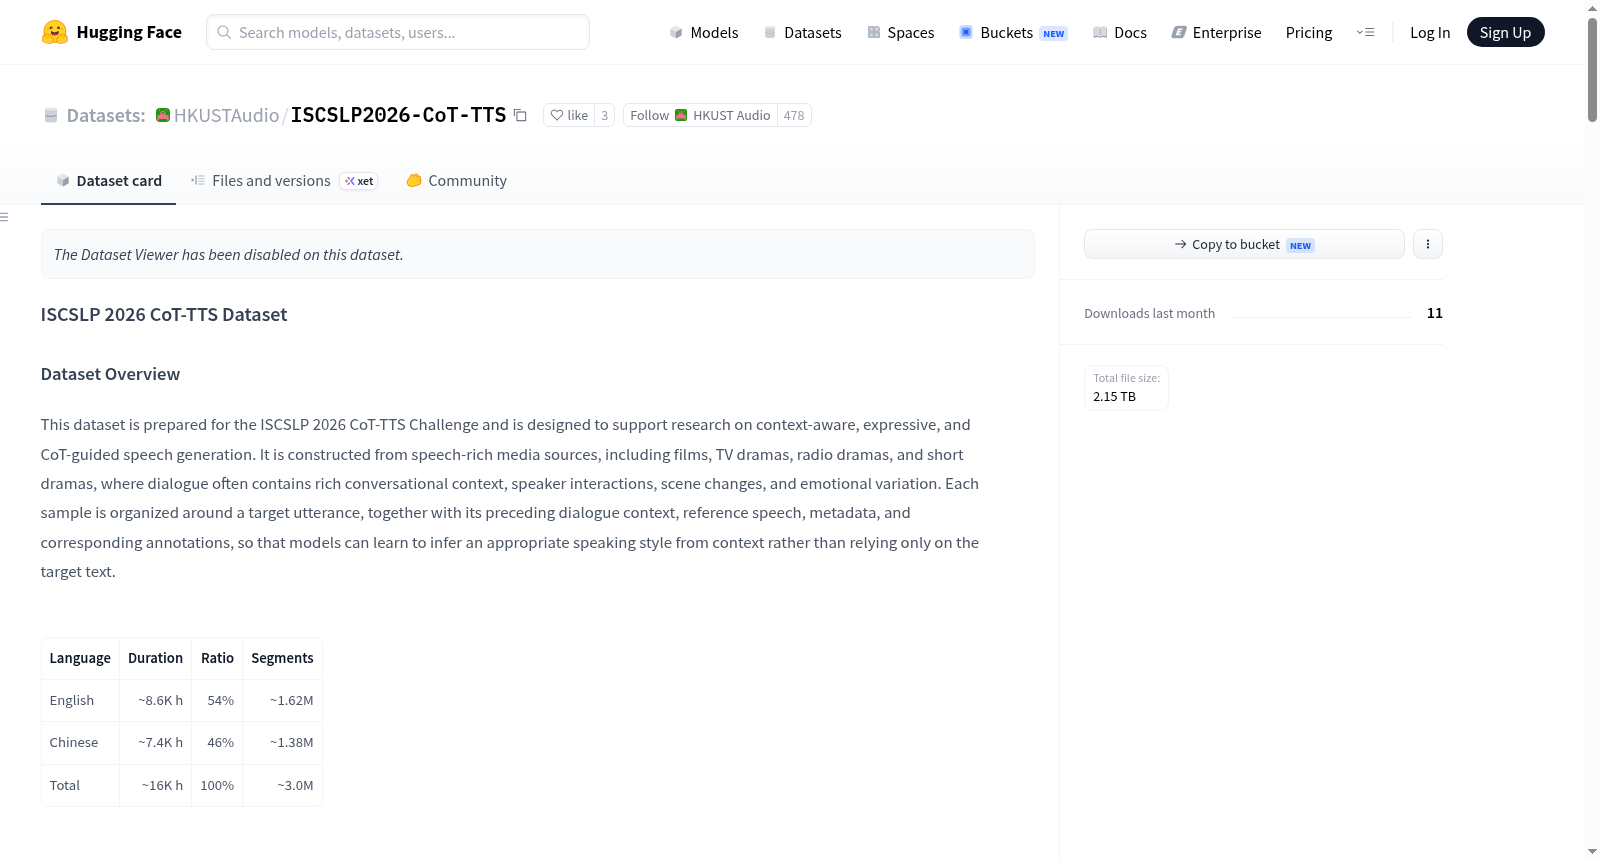This screenshot has height=861, width=1600.
Task: Open Docs in the top navigation
Action: click(1120, 32)
